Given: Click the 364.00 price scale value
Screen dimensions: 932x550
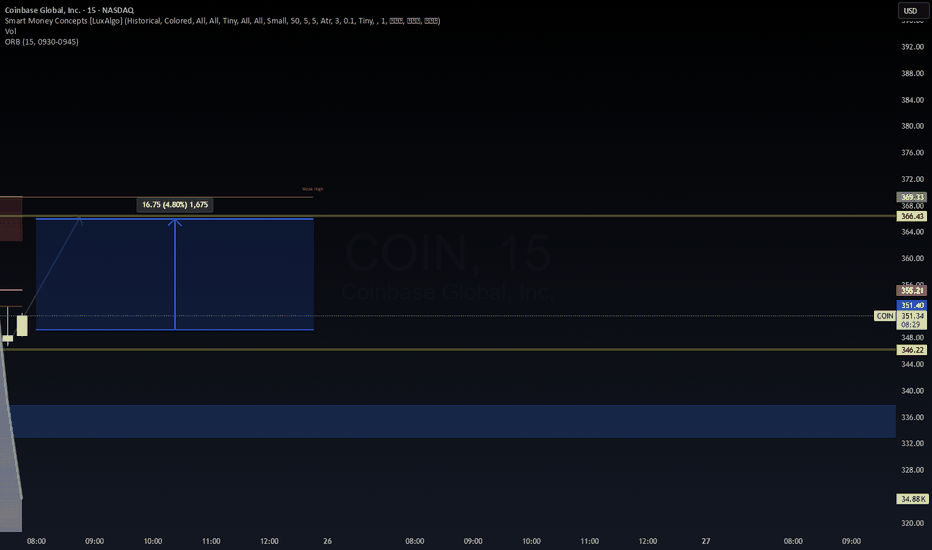Looking at the screenshot, I should point(912,232).
